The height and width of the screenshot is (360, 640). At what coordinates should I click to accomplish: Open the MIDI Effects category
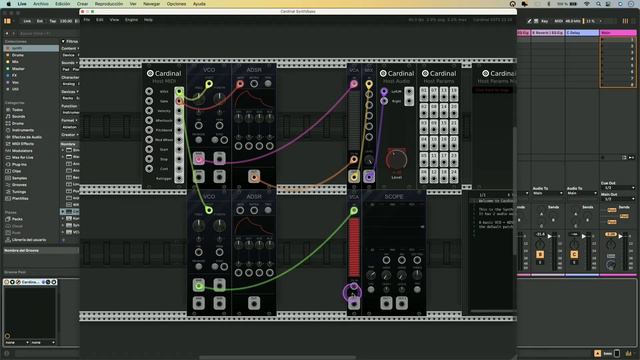[x=23, y=144]
